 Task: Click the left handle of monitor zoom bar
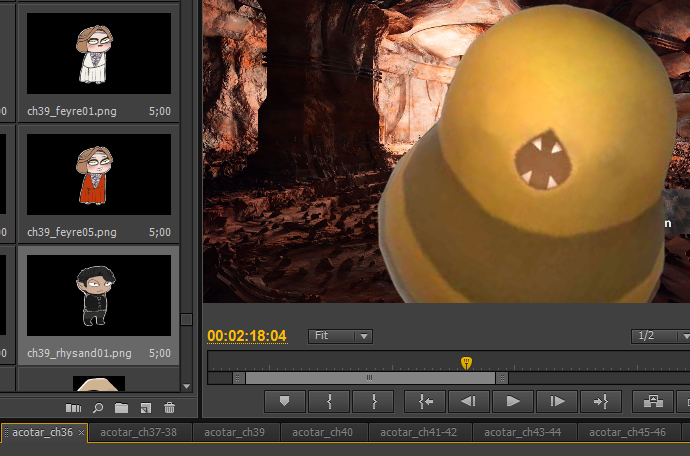pyautogui.click(x=239, y=378)
